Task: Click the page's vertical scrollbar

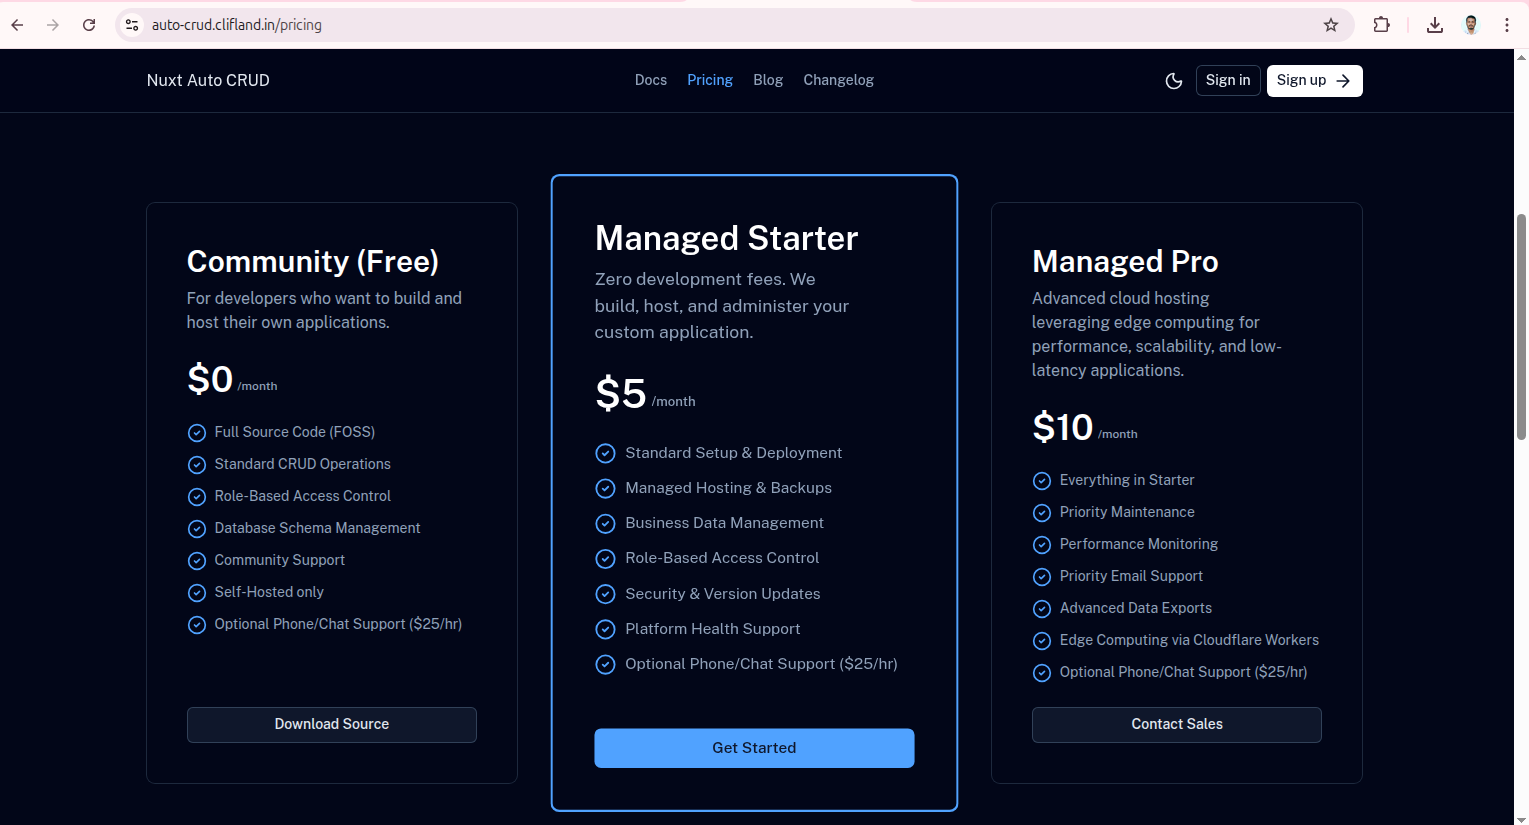Action: [x=1521, y=326]
